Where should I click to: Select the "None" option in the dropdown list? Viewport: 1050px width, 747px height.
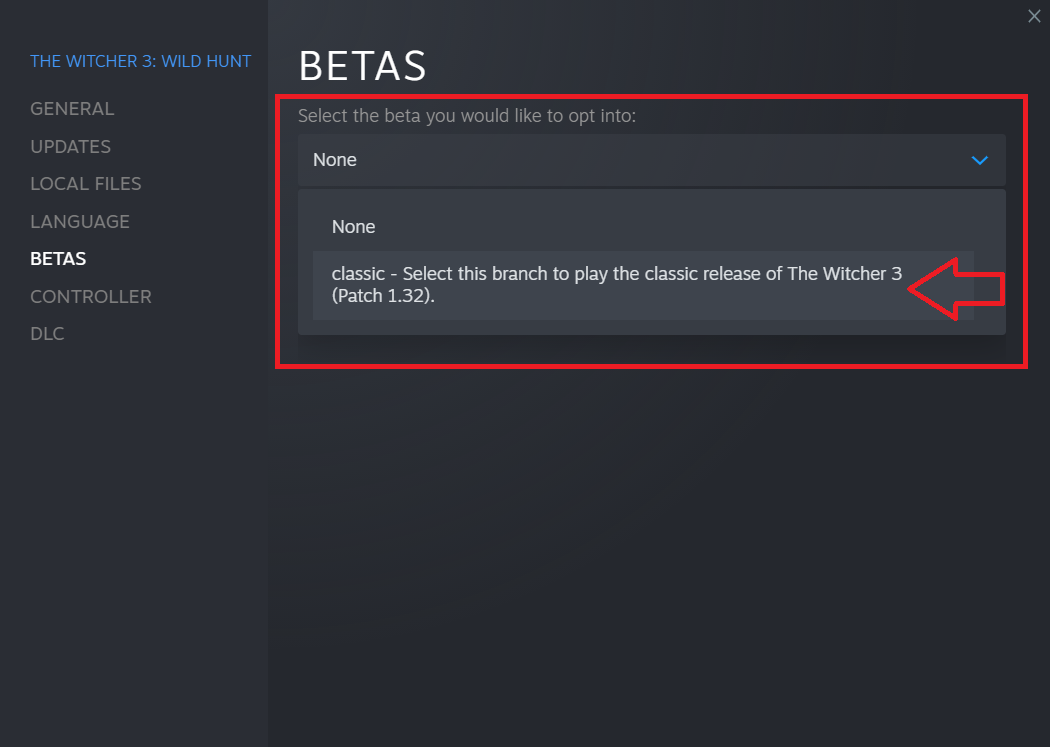tap(354, 227)
